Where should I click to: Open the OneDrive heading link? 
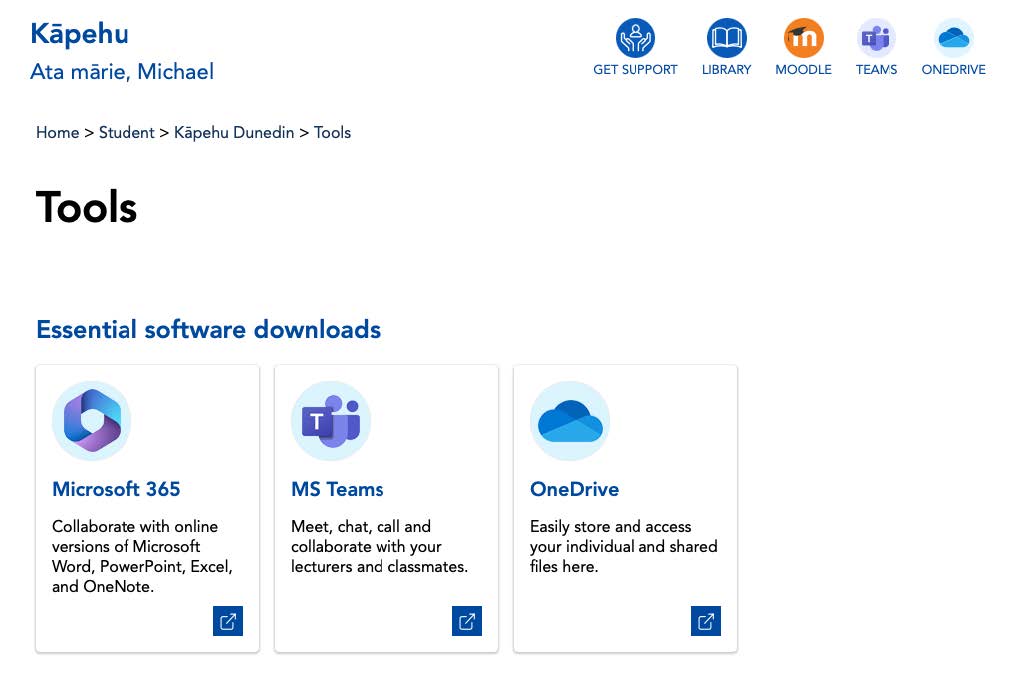click(574, 489)
